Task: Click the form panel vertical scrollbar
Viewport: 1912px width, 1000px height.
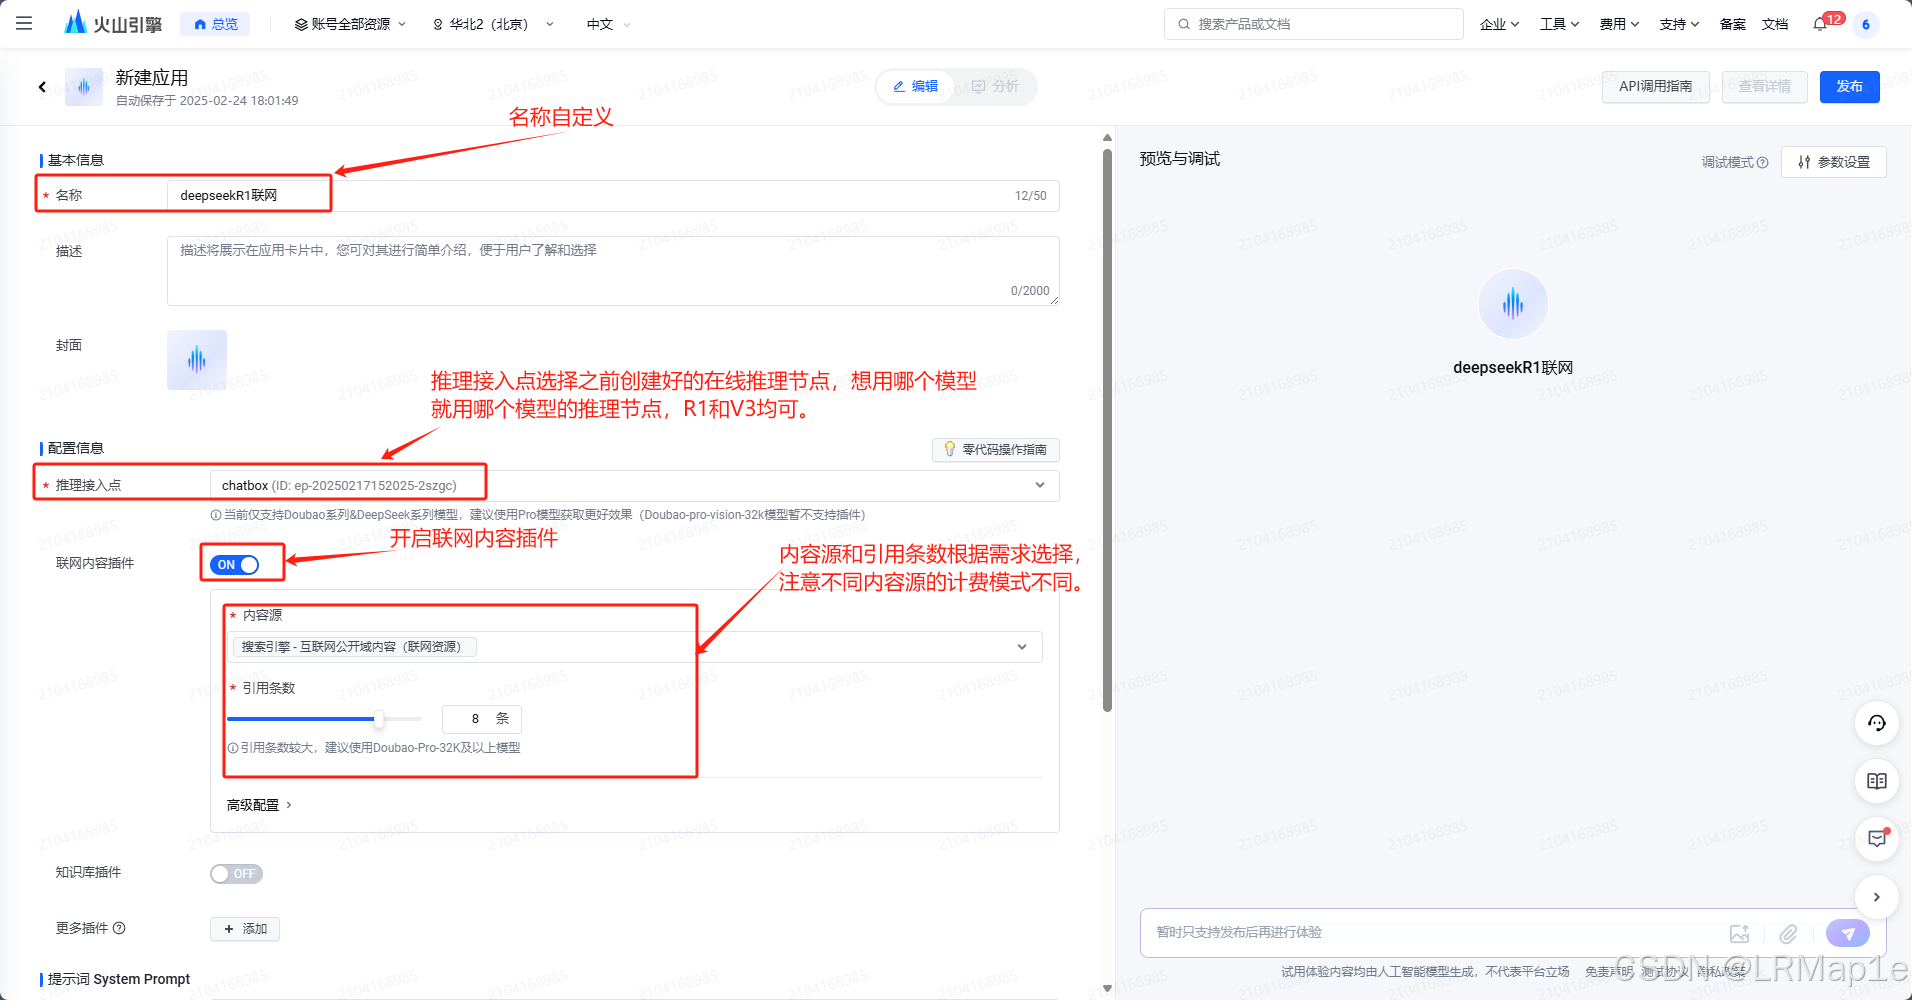Action: click(1107, 430)
